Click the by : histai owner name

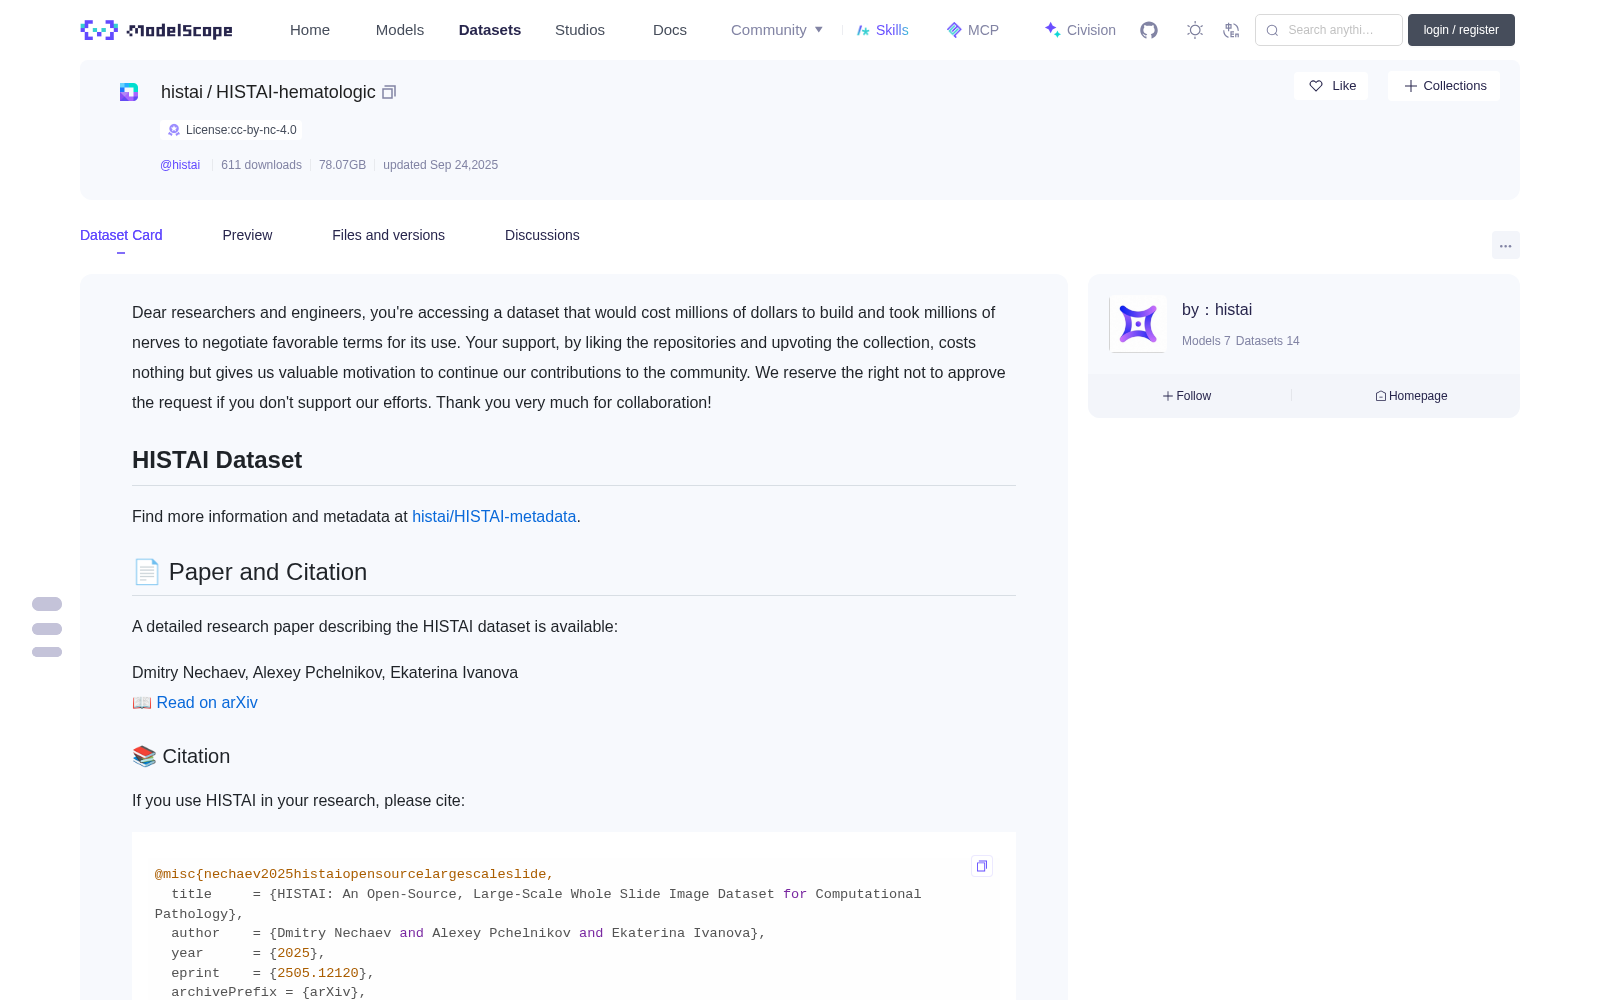coord(1217,310)
